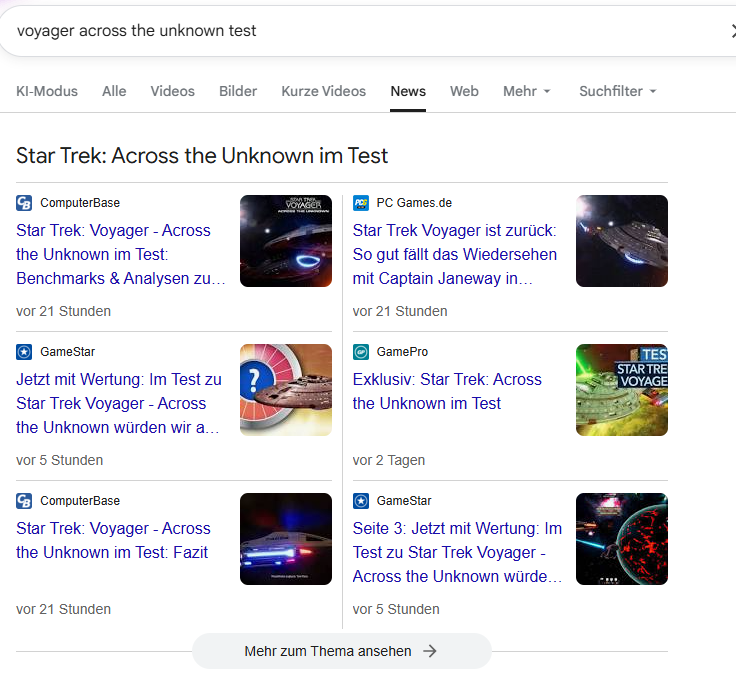Switch to the Web tab
736x692 pixels.
464,91
